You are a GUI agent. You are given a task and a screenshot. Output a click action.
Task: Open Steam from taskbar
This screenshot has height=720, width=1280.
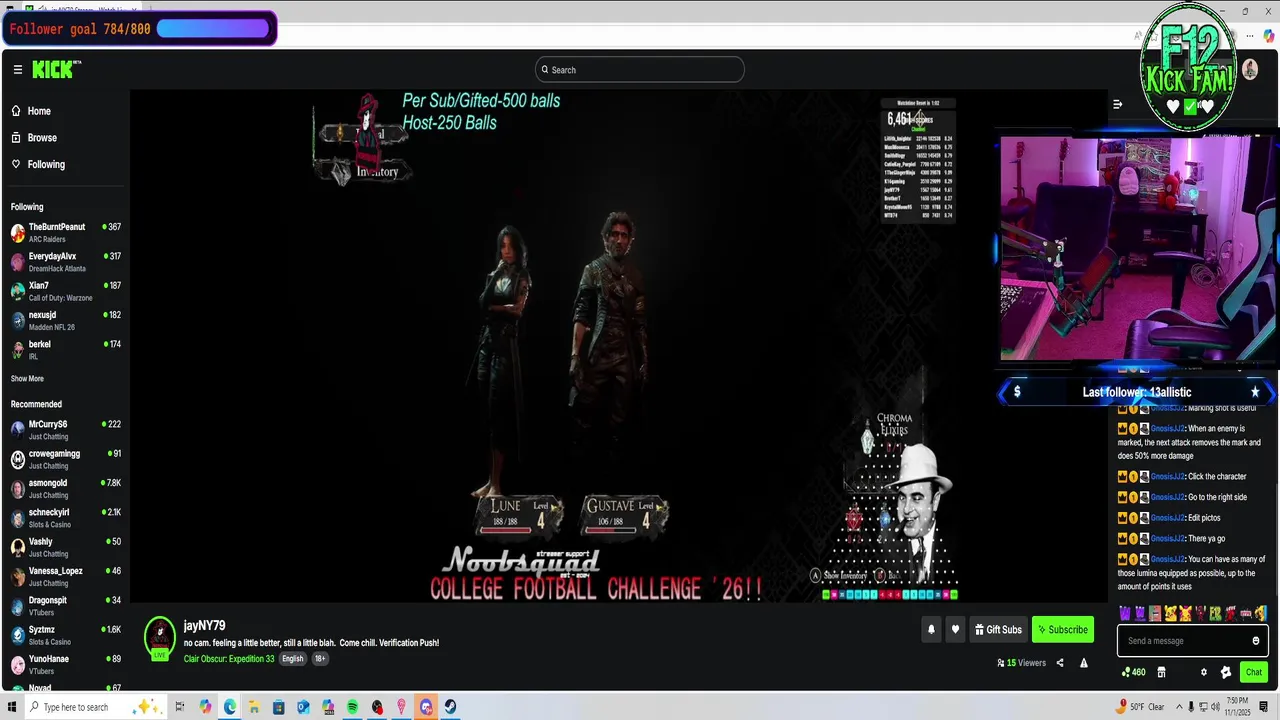[x=451, y=707]
